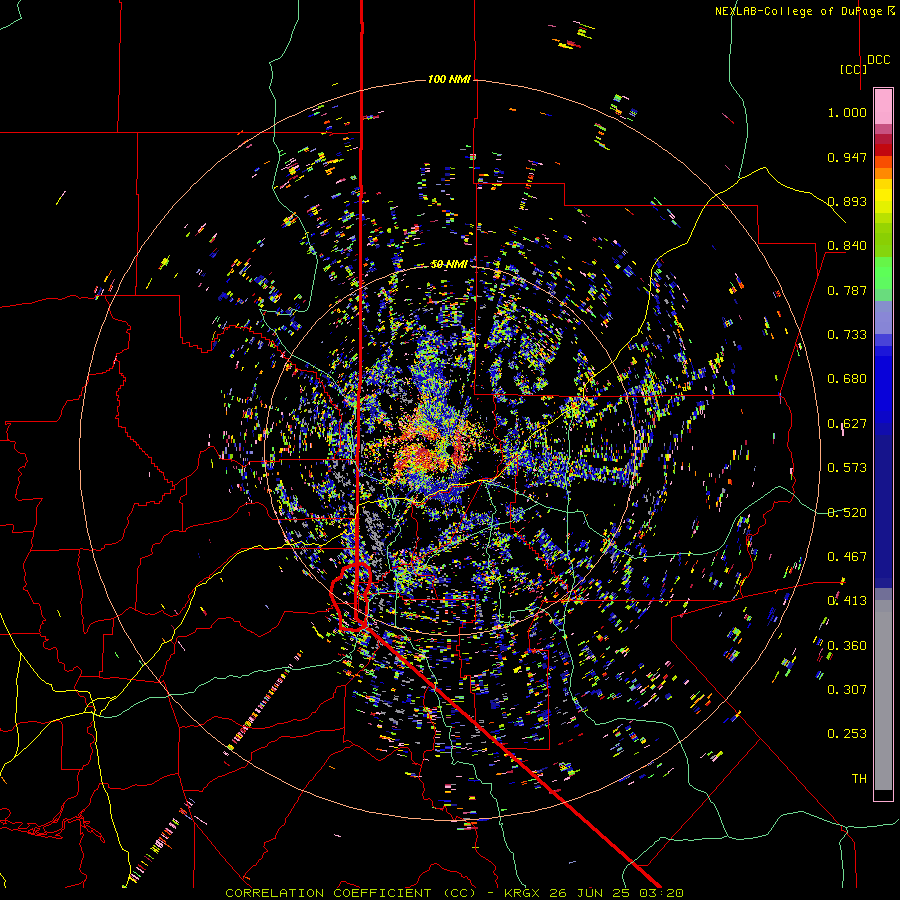Click the 0.573 color scale value

tap(847, 468)
